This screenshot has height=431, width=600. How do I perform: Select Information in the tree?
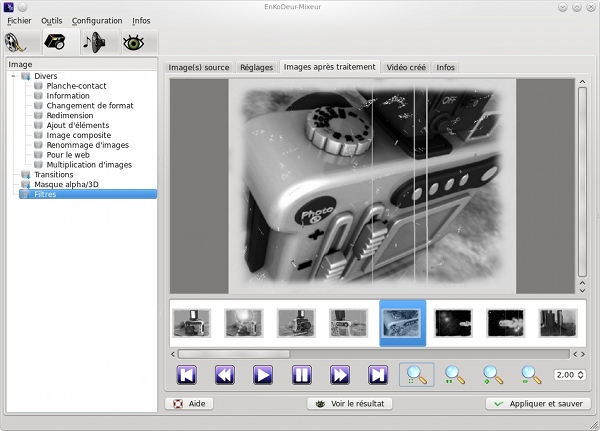(68, 96)
